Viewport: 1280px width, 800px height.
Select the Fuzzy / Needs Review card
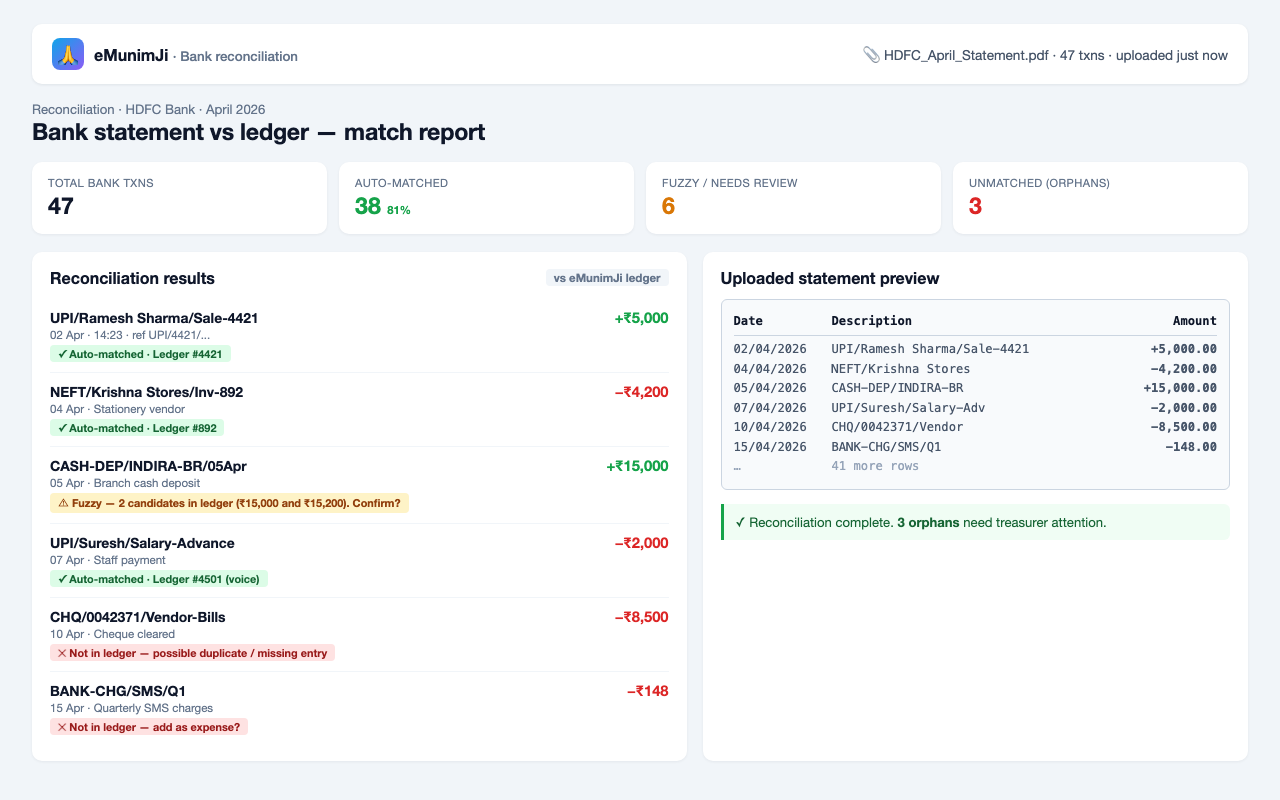[793, 198]
